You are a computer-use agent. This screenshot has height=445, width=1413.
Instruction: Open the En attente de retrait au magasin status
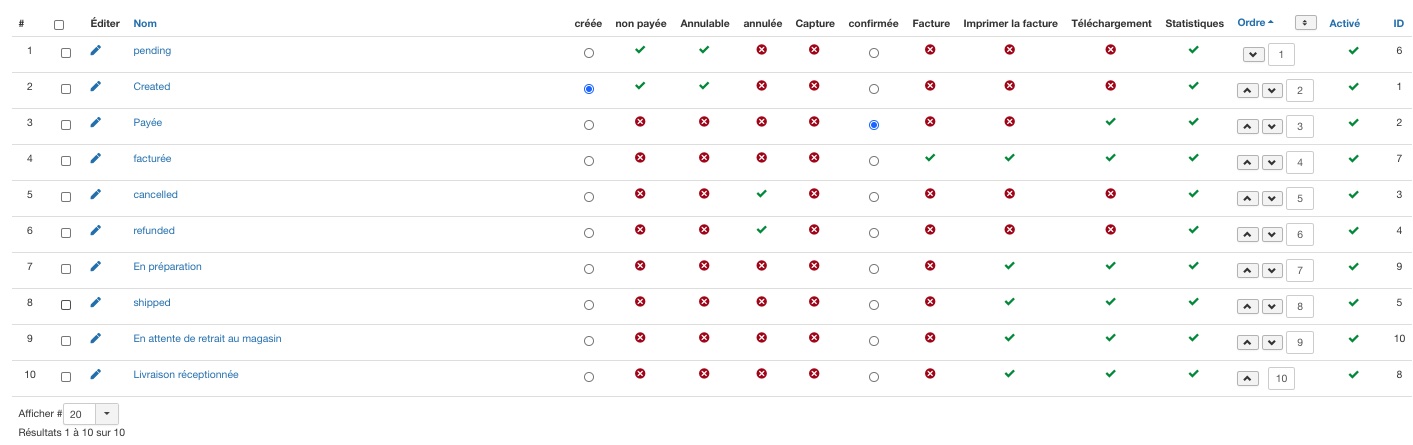click(x=207, y=339)
